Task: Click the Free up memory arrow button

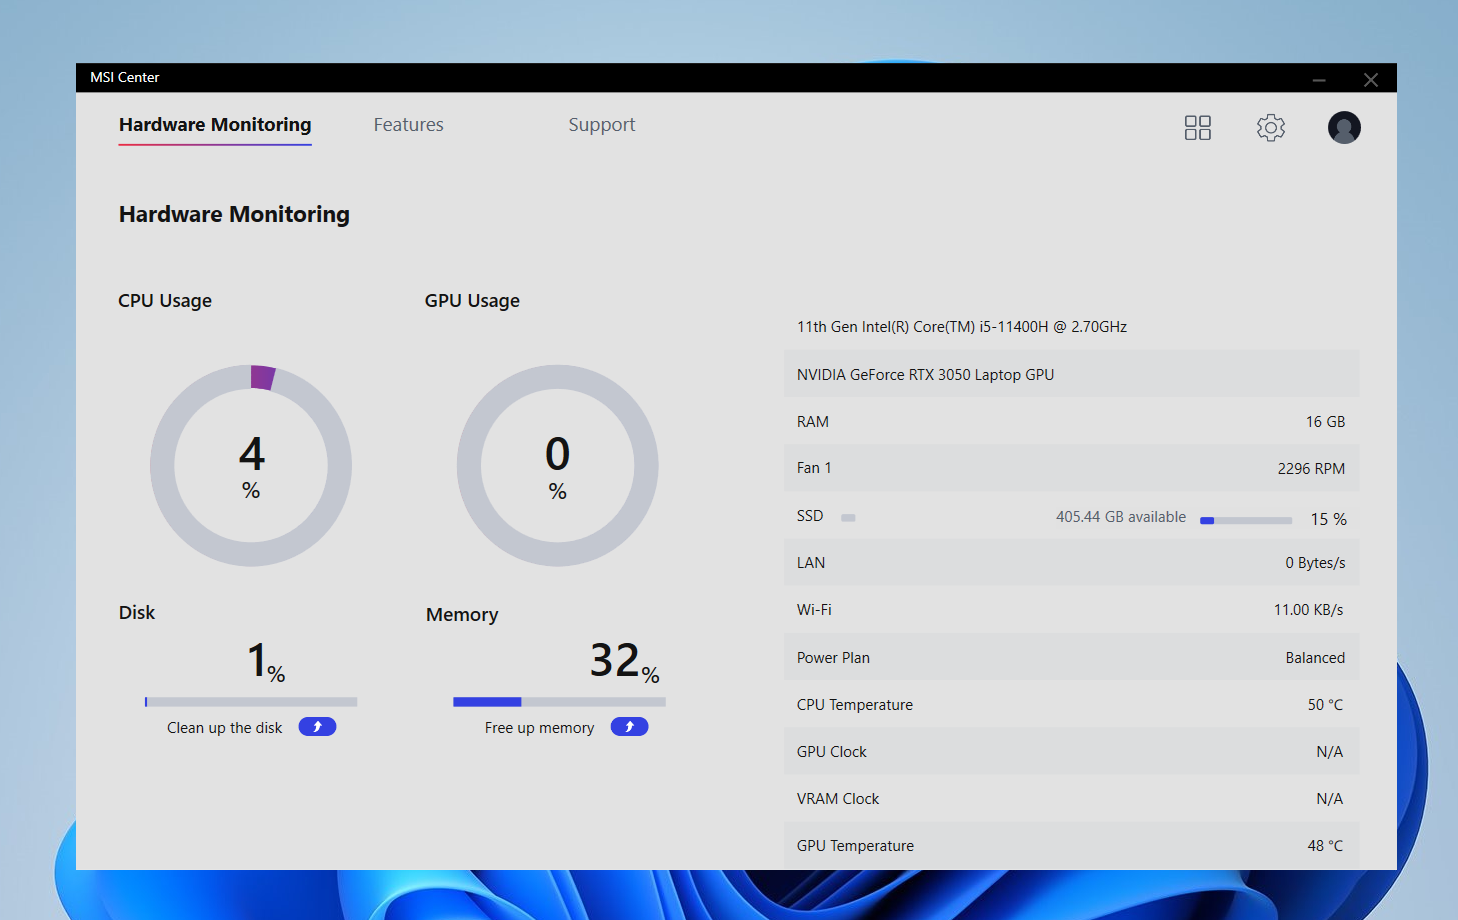Action: [629, 727]
